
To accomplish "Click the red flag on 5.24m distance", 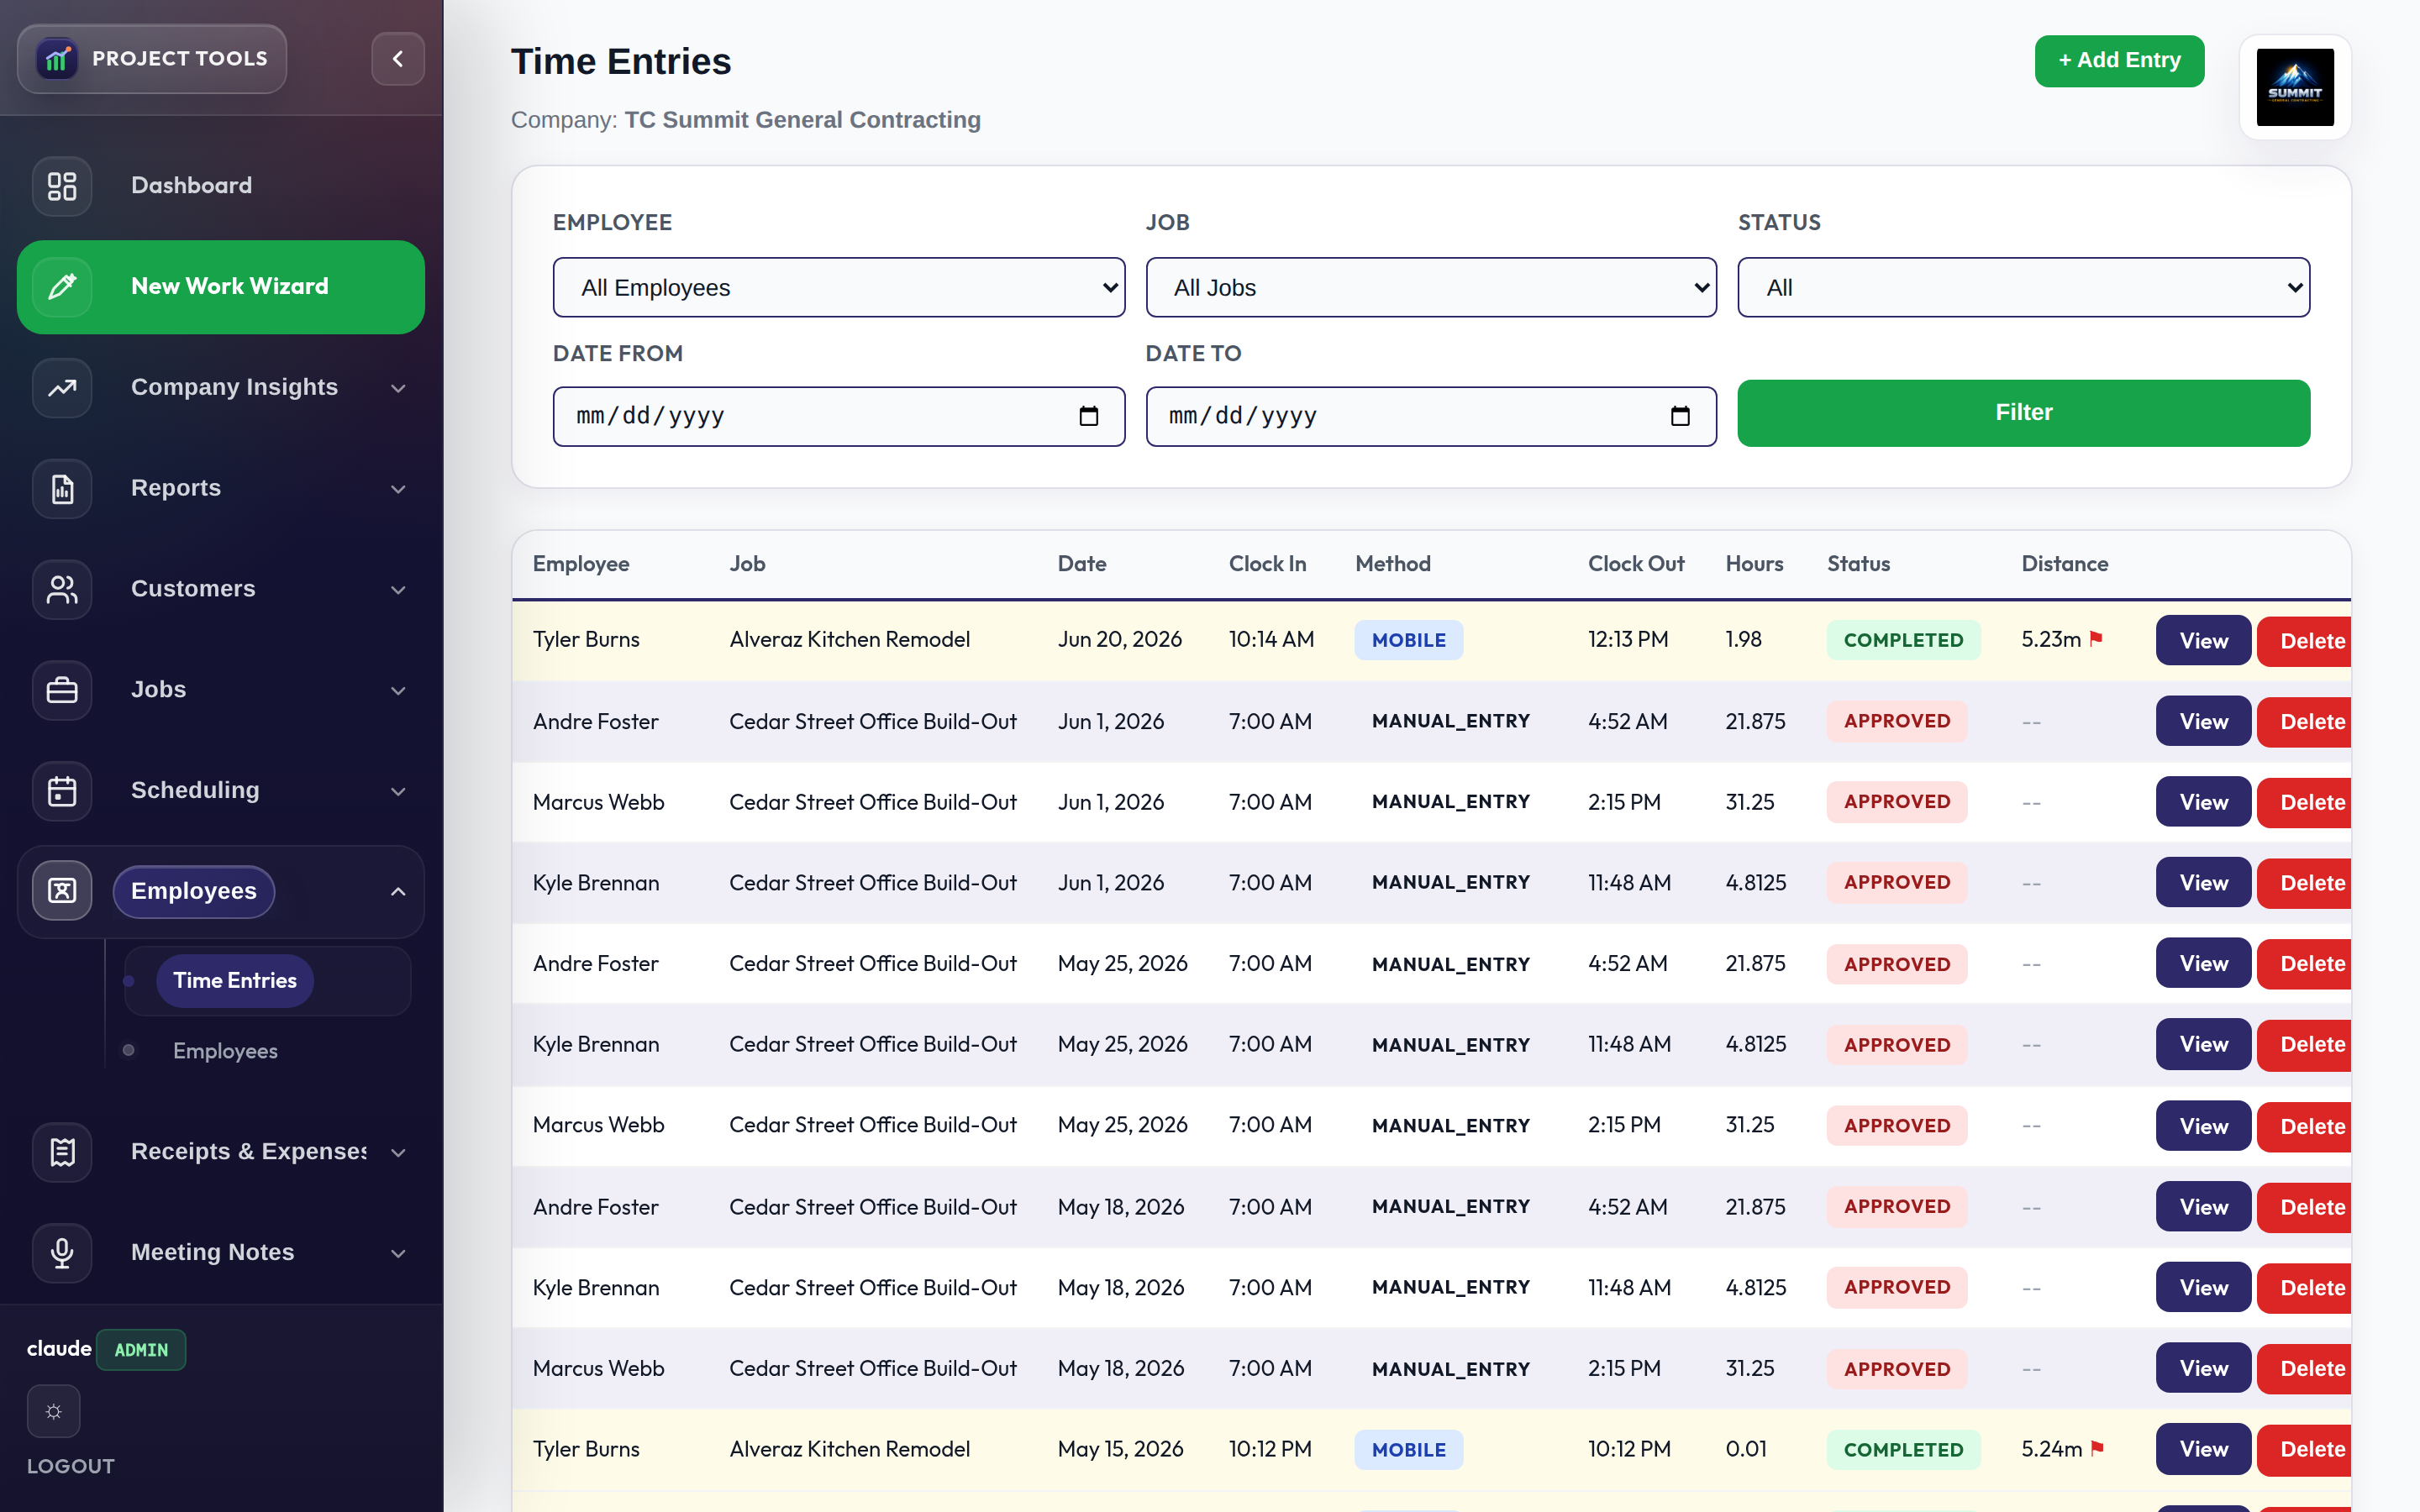I will click(2097, 1448).
